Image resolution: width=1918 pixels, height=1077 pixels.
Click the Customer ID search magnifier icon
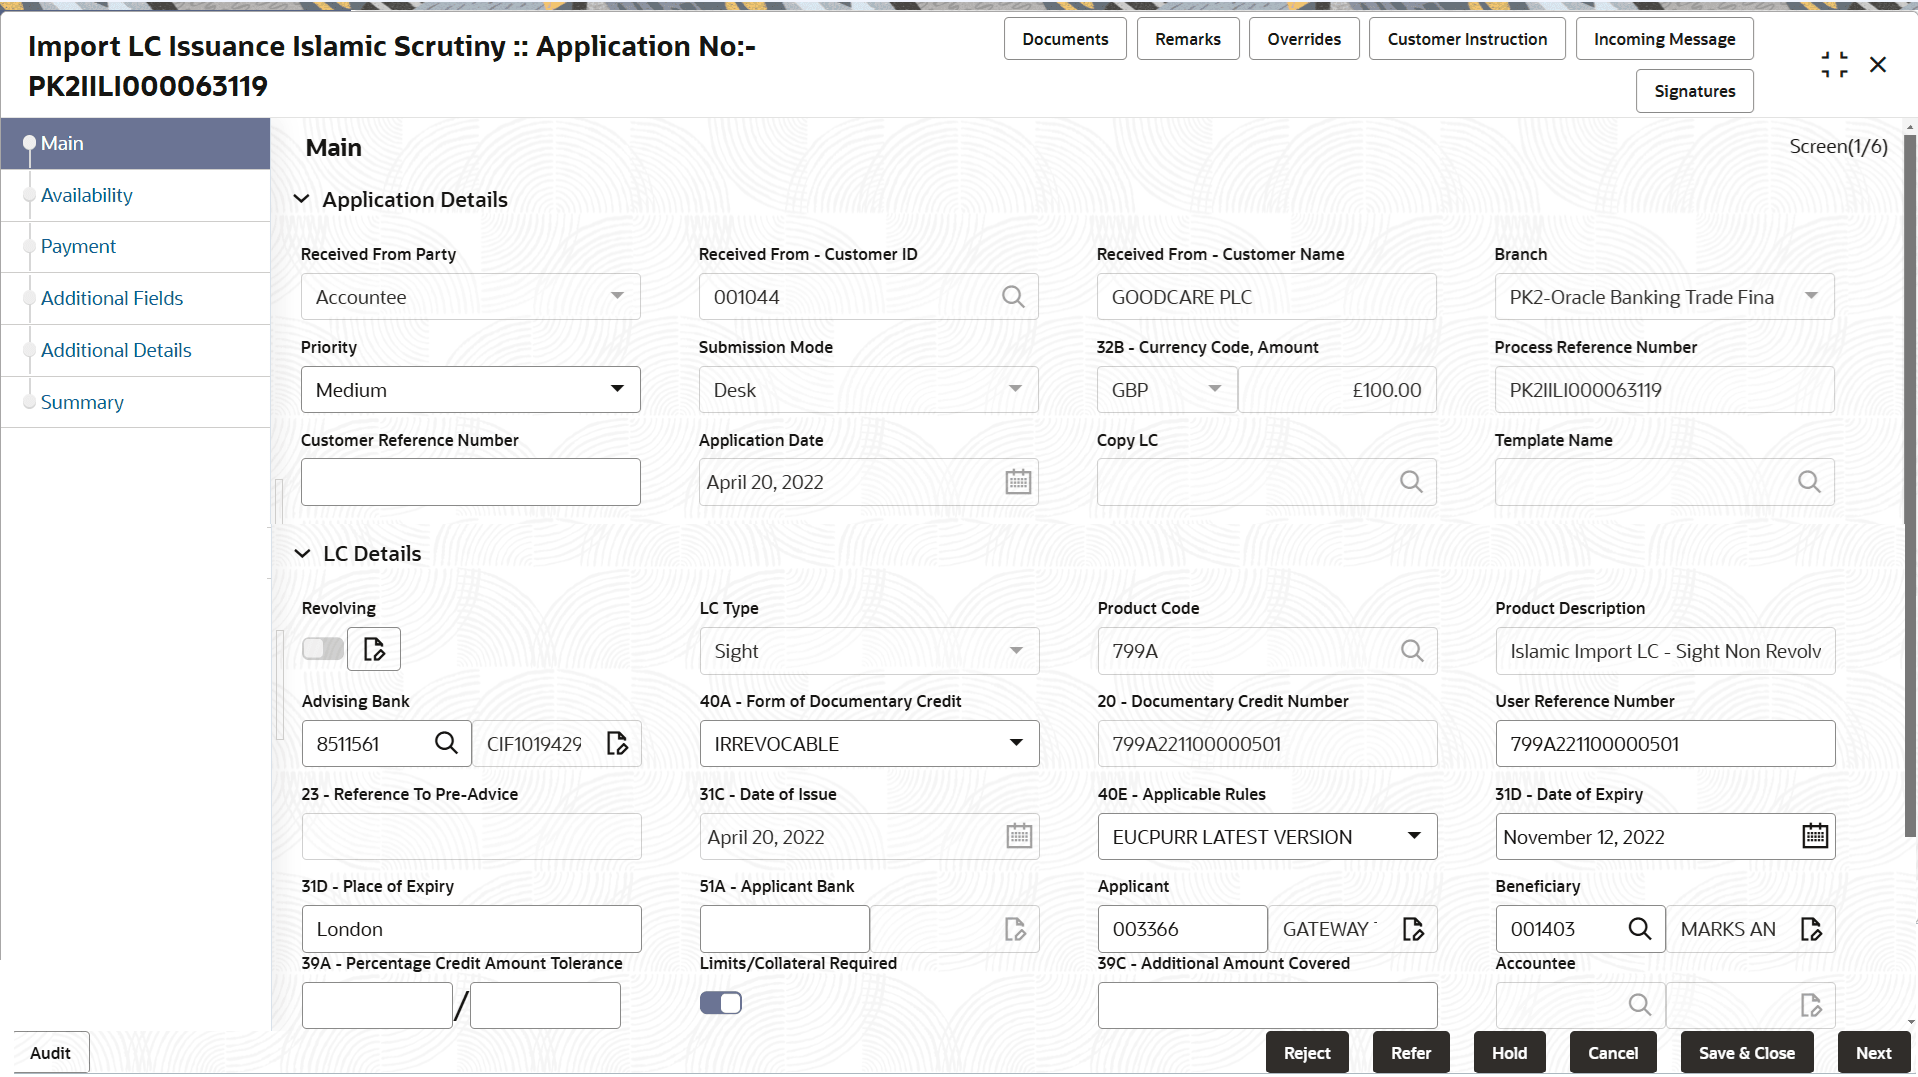1013,297
